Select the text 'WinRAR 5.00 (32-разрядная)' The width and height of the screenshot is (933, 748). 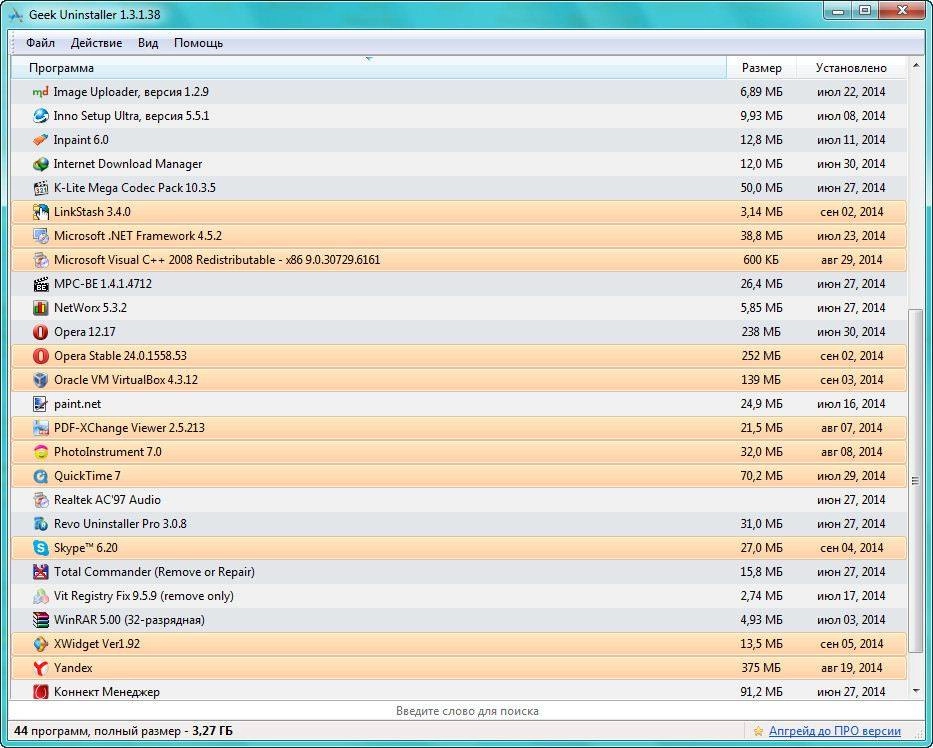[x=129, y=620]
